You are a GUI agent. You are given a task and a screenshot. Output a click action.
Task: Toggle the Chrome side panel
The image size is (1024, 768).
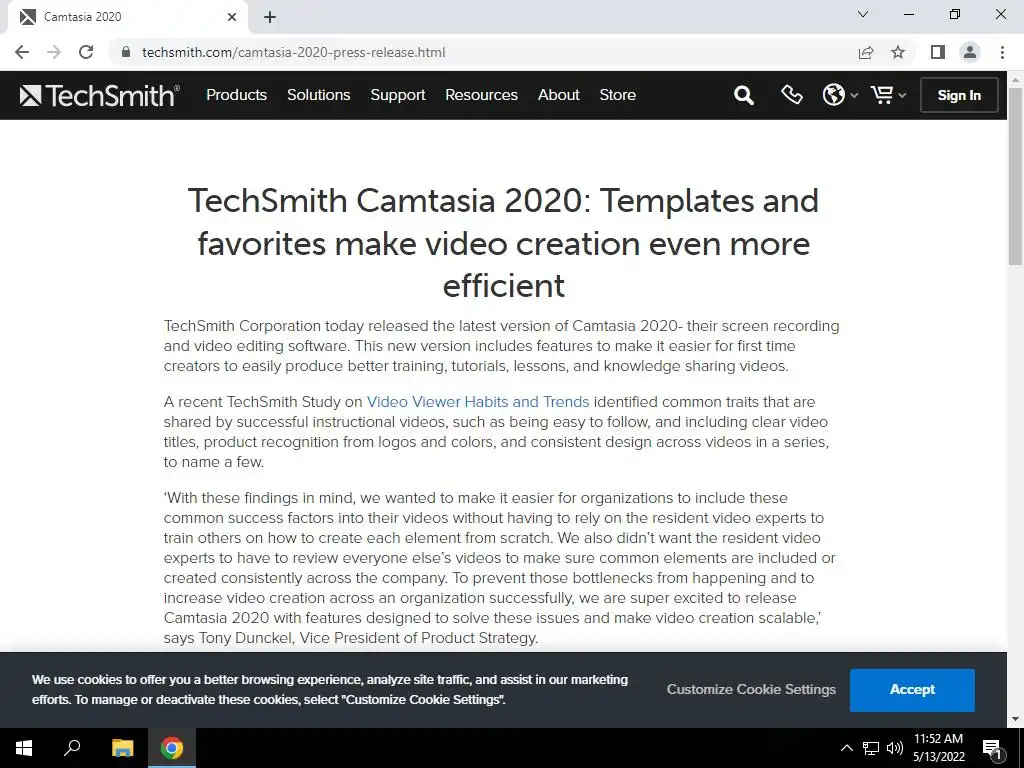pyautogui.click(x=938, y=52)
